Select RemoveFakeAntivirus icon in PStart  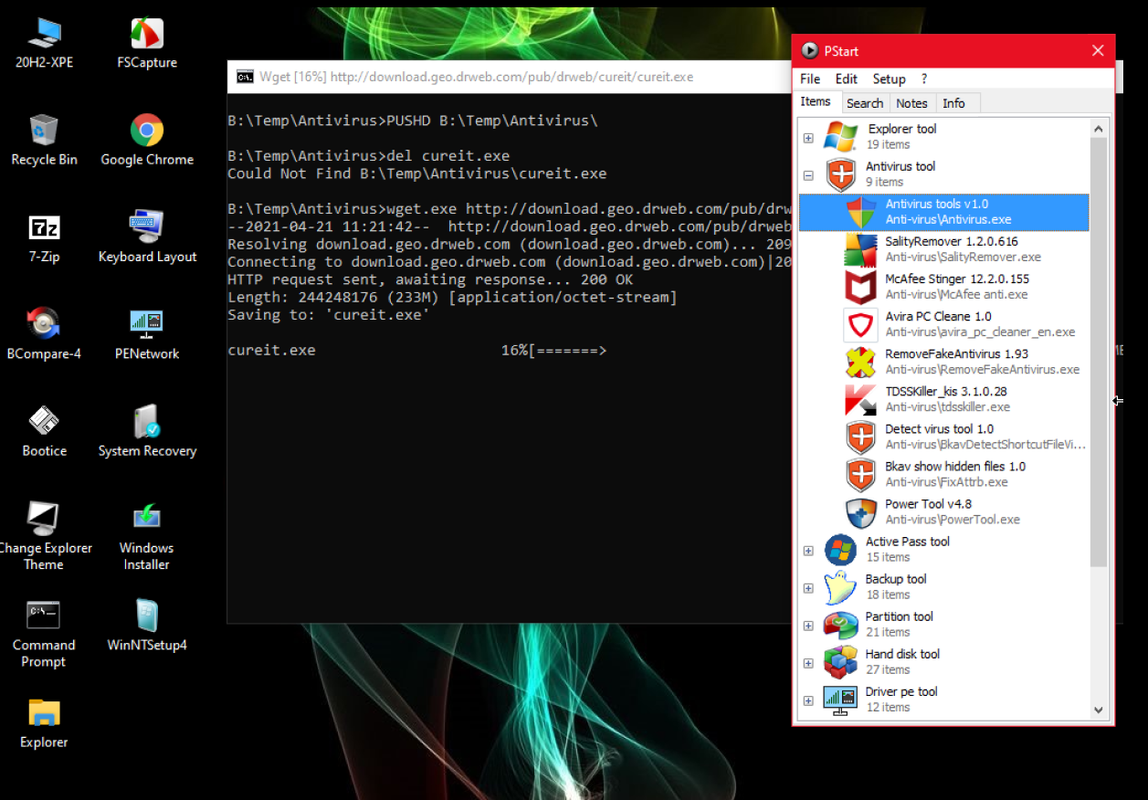tap(860, 362)
